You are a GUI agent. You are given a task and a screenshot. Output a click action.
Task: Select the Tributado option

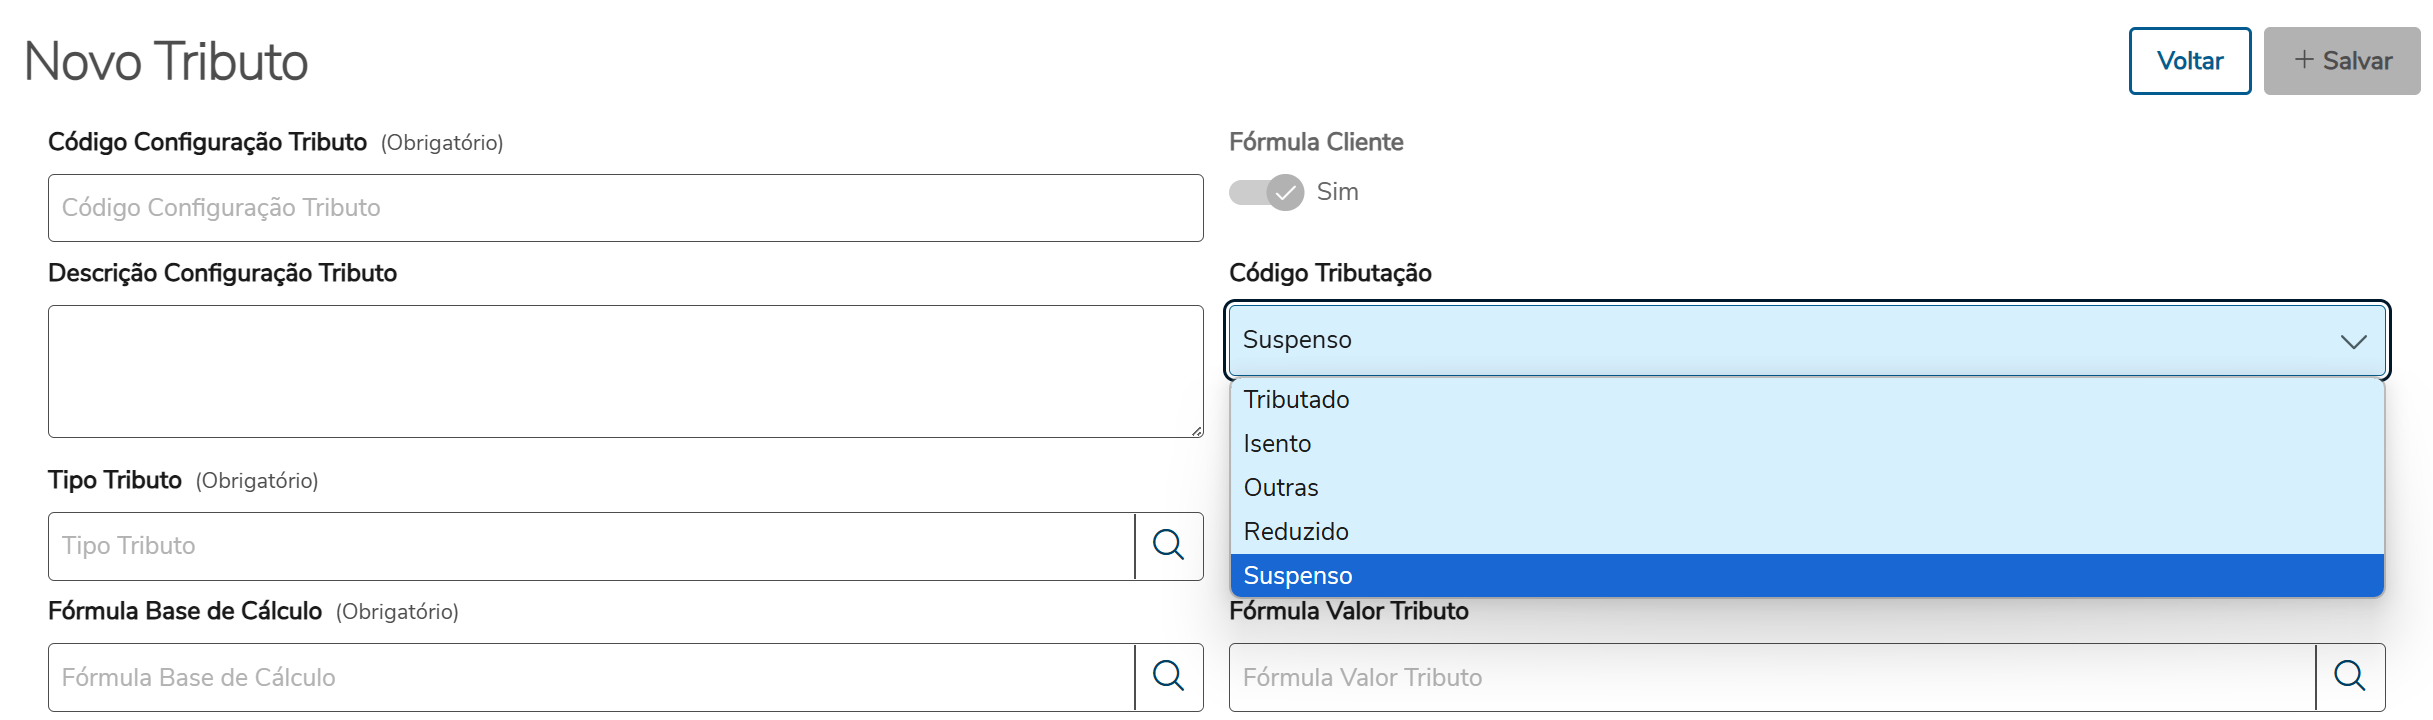pos(1296,399)
